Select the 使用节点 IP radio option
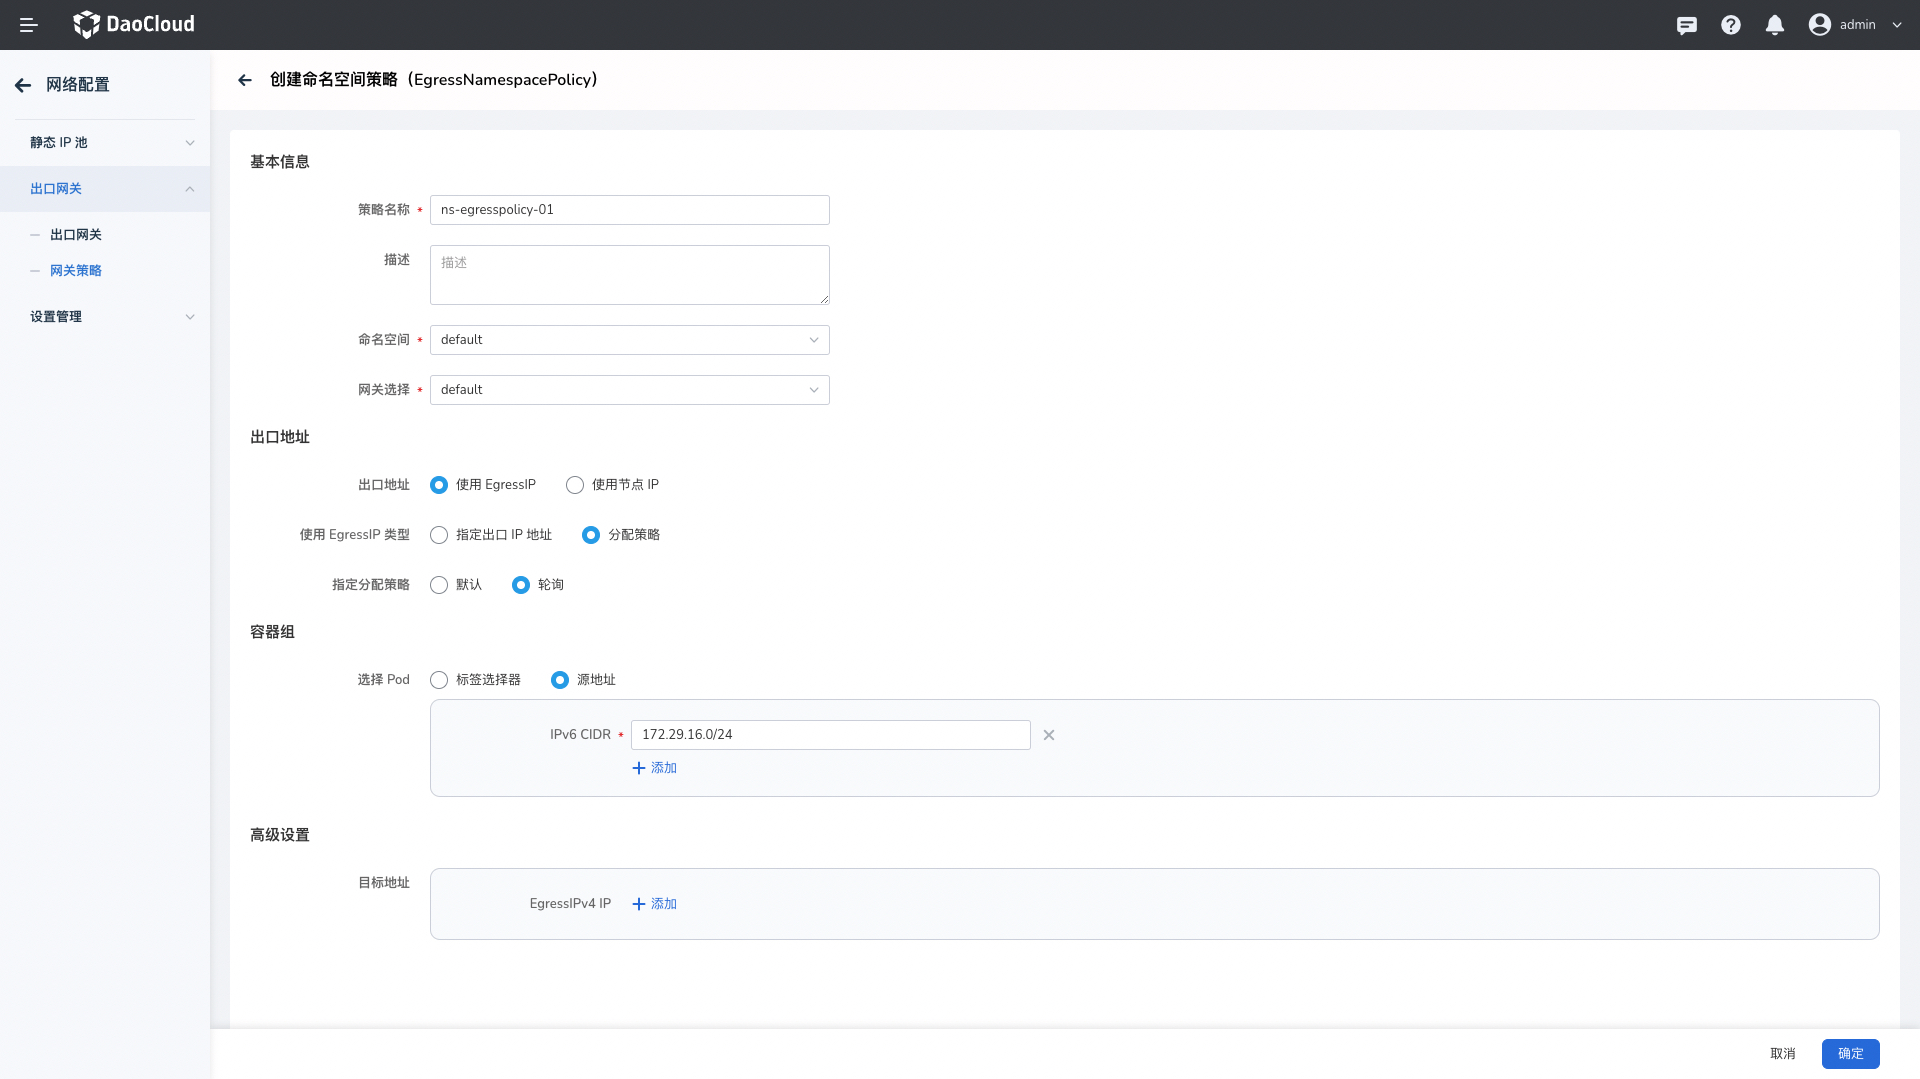Viewport: 1920px width, 1079px height. [575, 485]
